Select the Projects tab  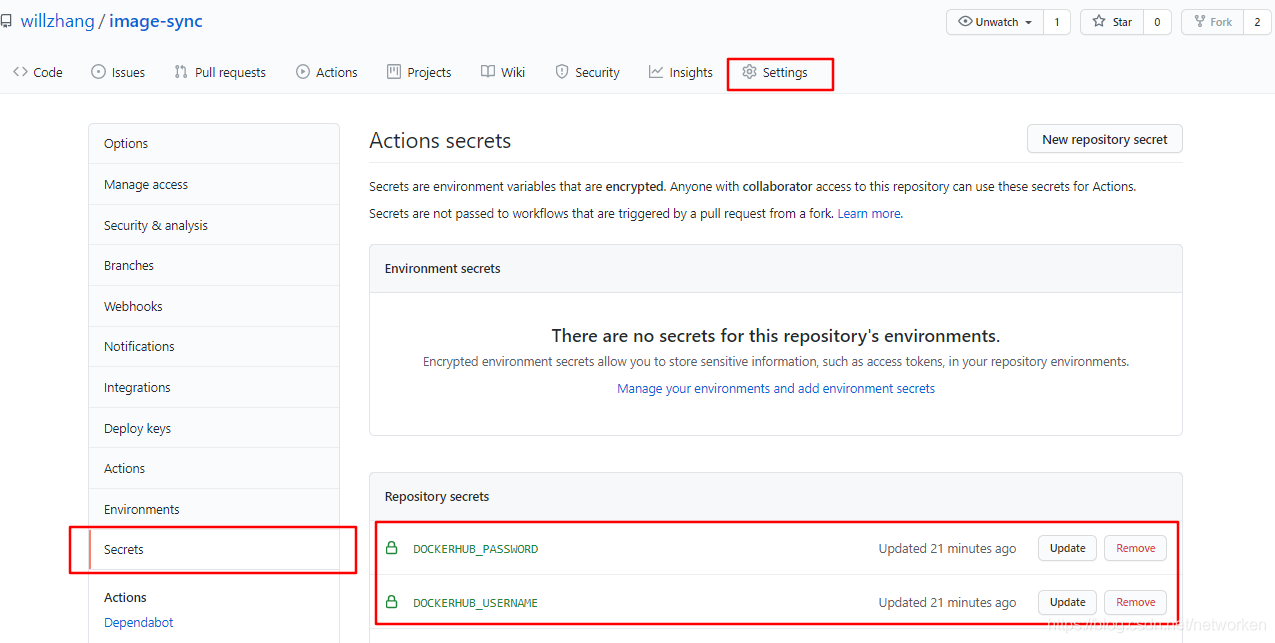(419, 72)
